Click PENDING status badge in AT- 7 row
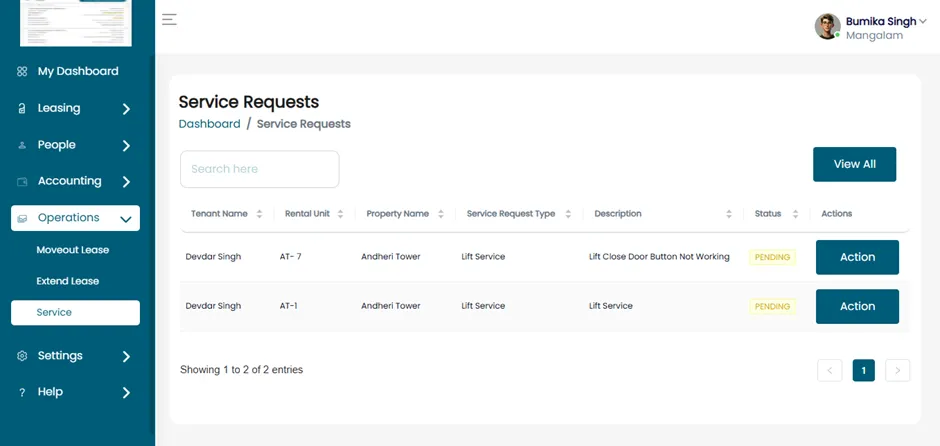Viewport: 940px width, 446px height. tap(772, 257)
